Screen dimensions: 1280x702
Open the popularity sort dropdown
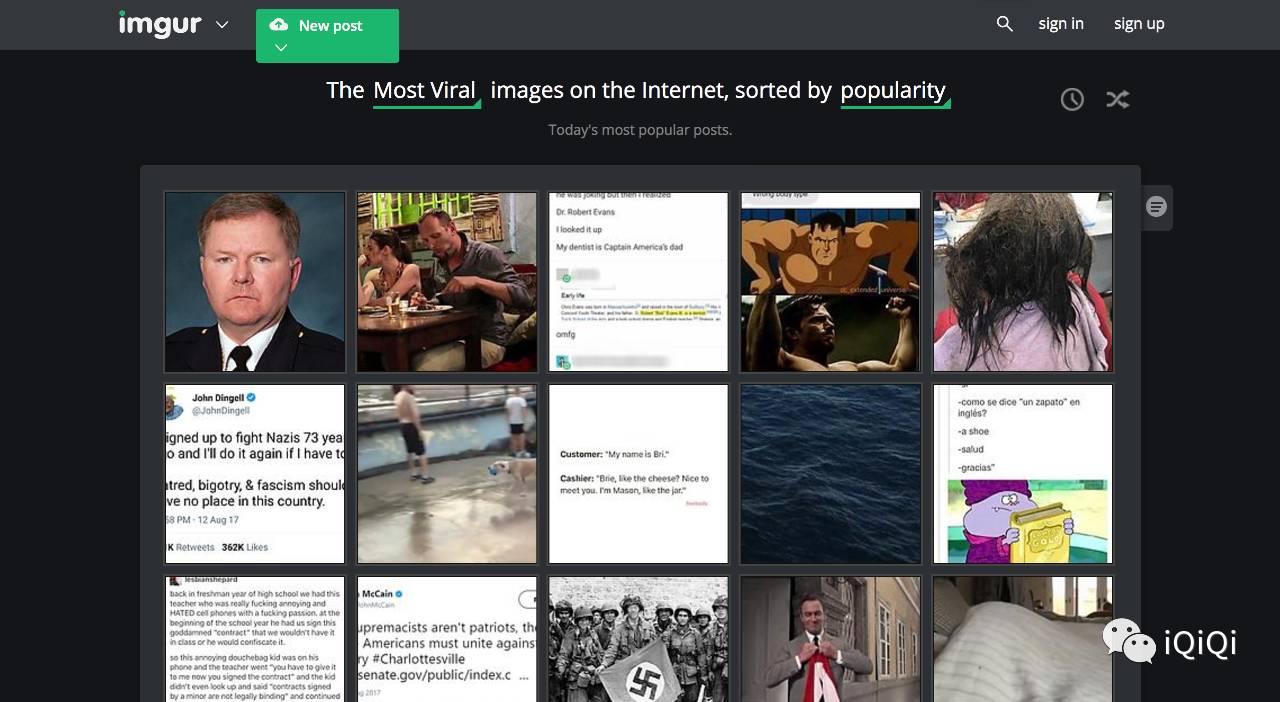pyautogui.click(x=895, y=91)
